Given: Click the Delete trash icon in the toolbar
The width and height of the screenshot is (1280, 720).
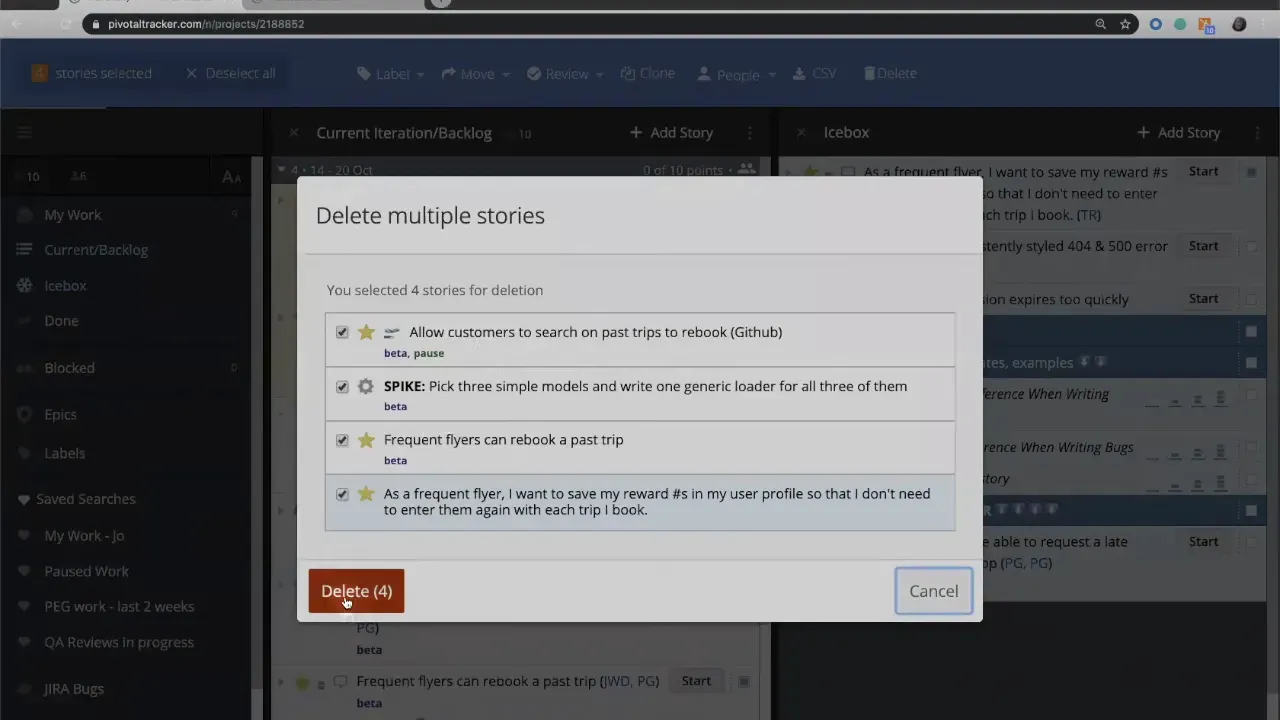Looking at the screenshot, I should (869, 73).
